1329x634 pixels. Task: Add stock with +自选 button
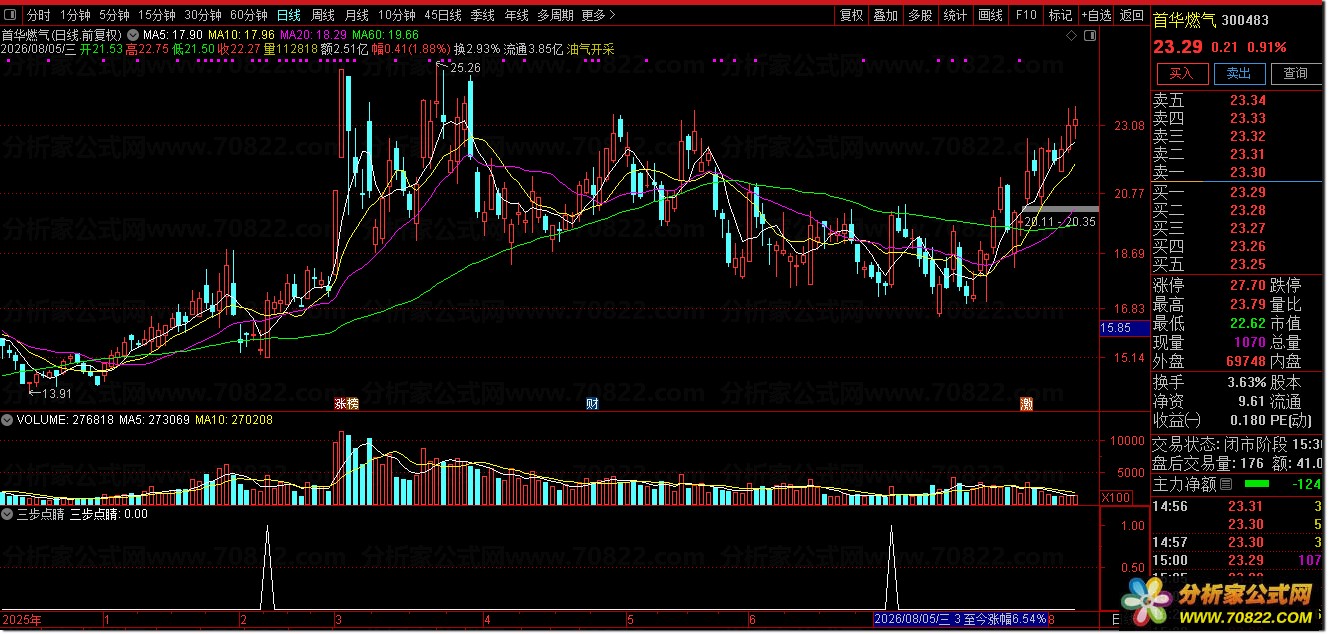[1096, 15]
